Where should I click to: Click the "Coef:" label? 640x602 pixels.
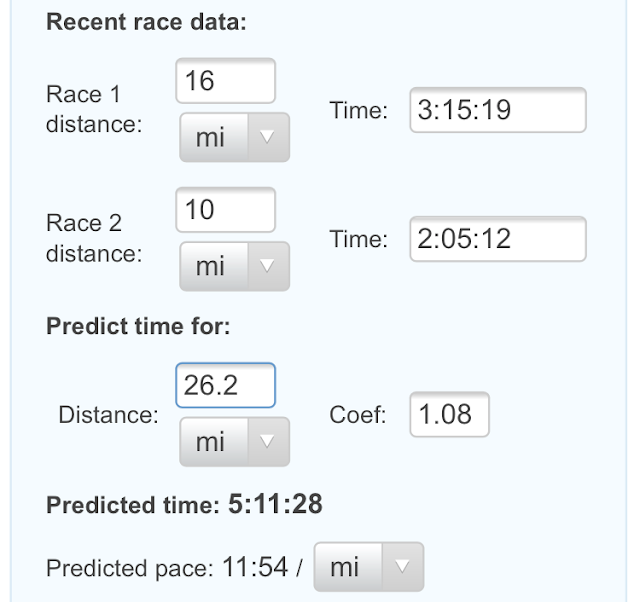(x=358, y=415)
